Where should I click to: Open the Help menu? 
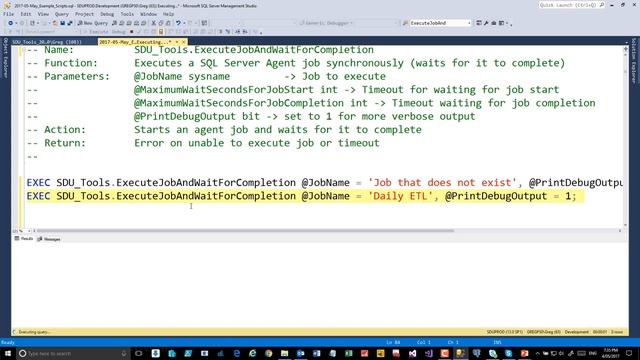click(168, 14)
